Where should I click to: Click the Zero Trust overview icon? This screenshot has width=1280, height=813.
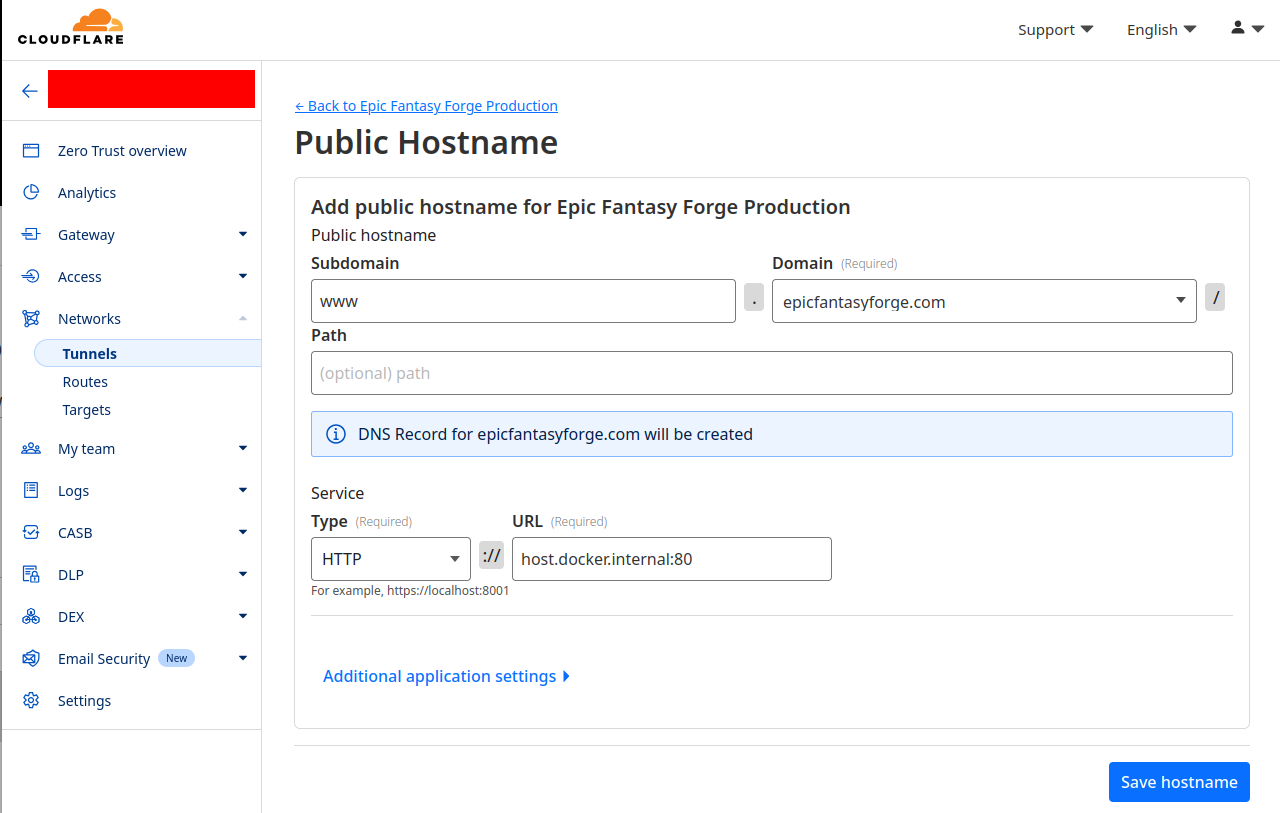pyautogui.click(x=31, y=151)
